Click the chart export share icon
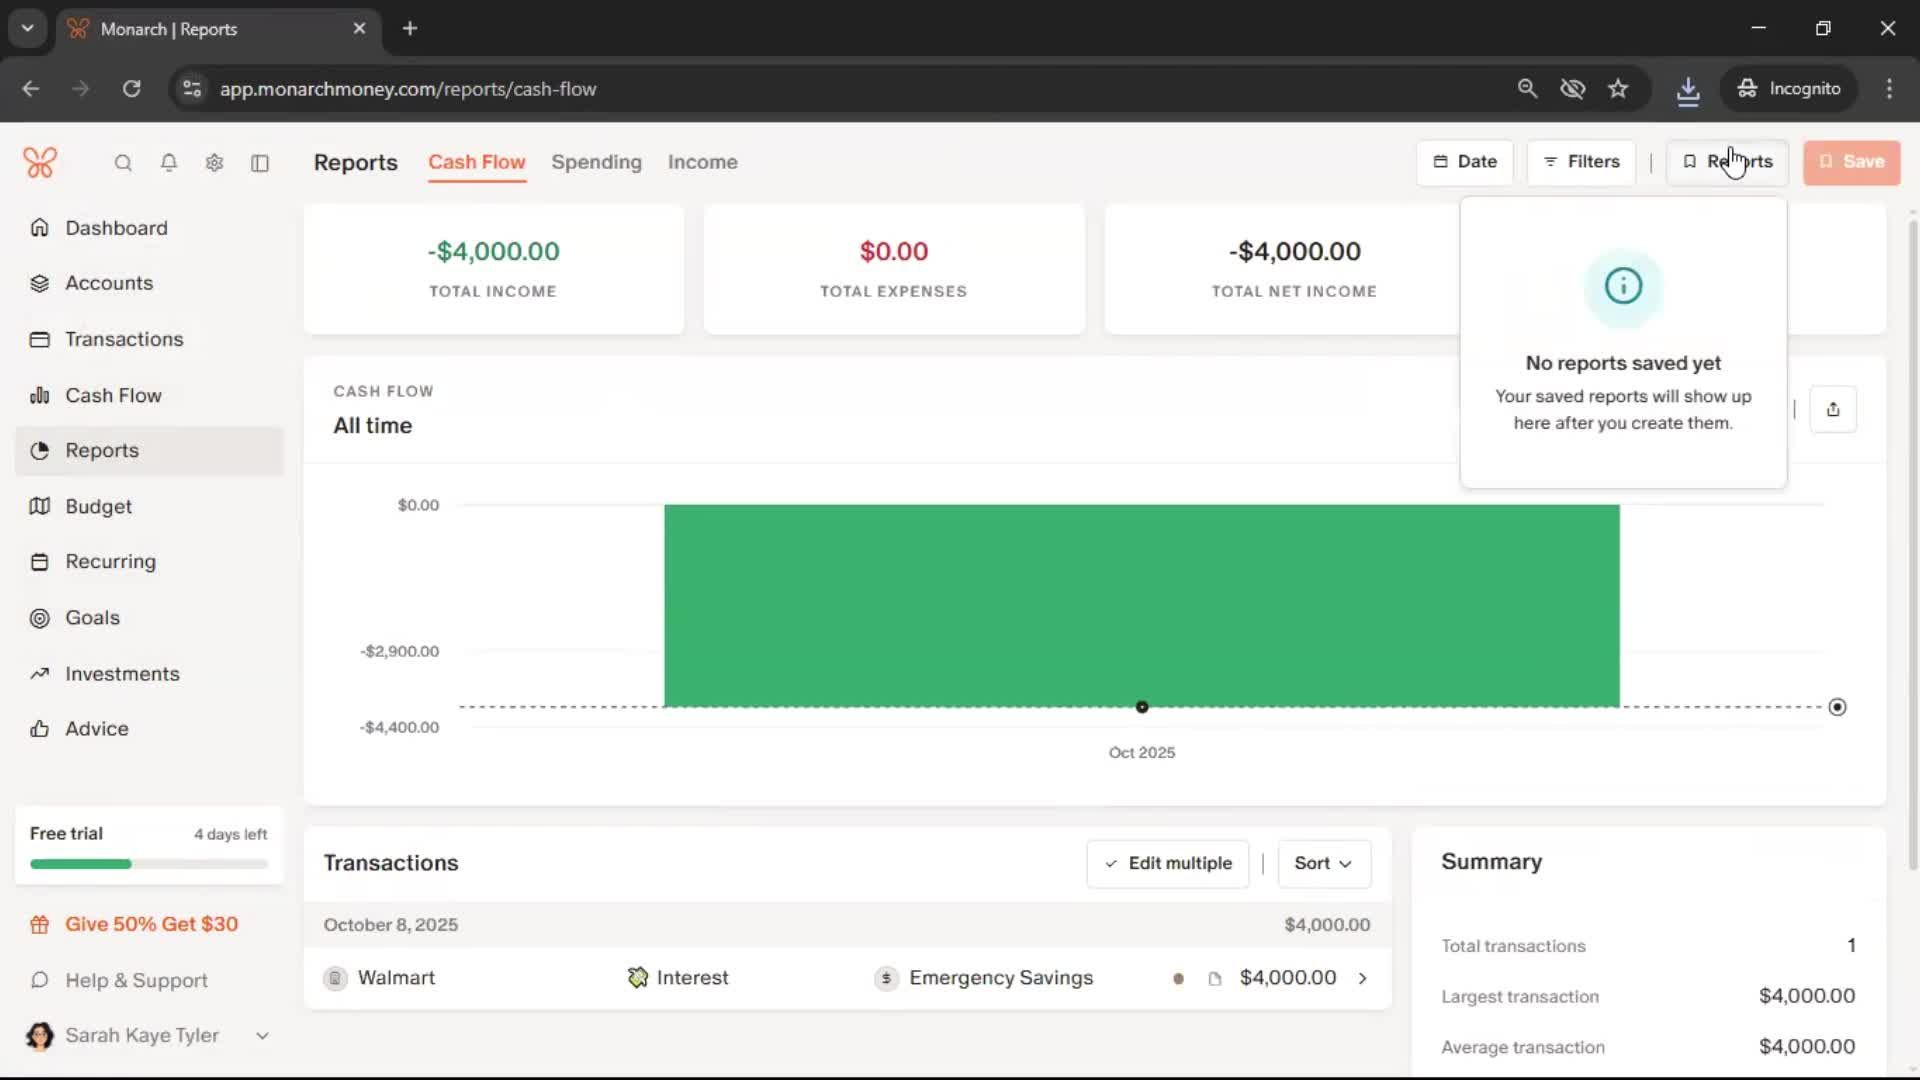The height and width of the screenshot is (1080, 1920). click(x=1832, y=409)
